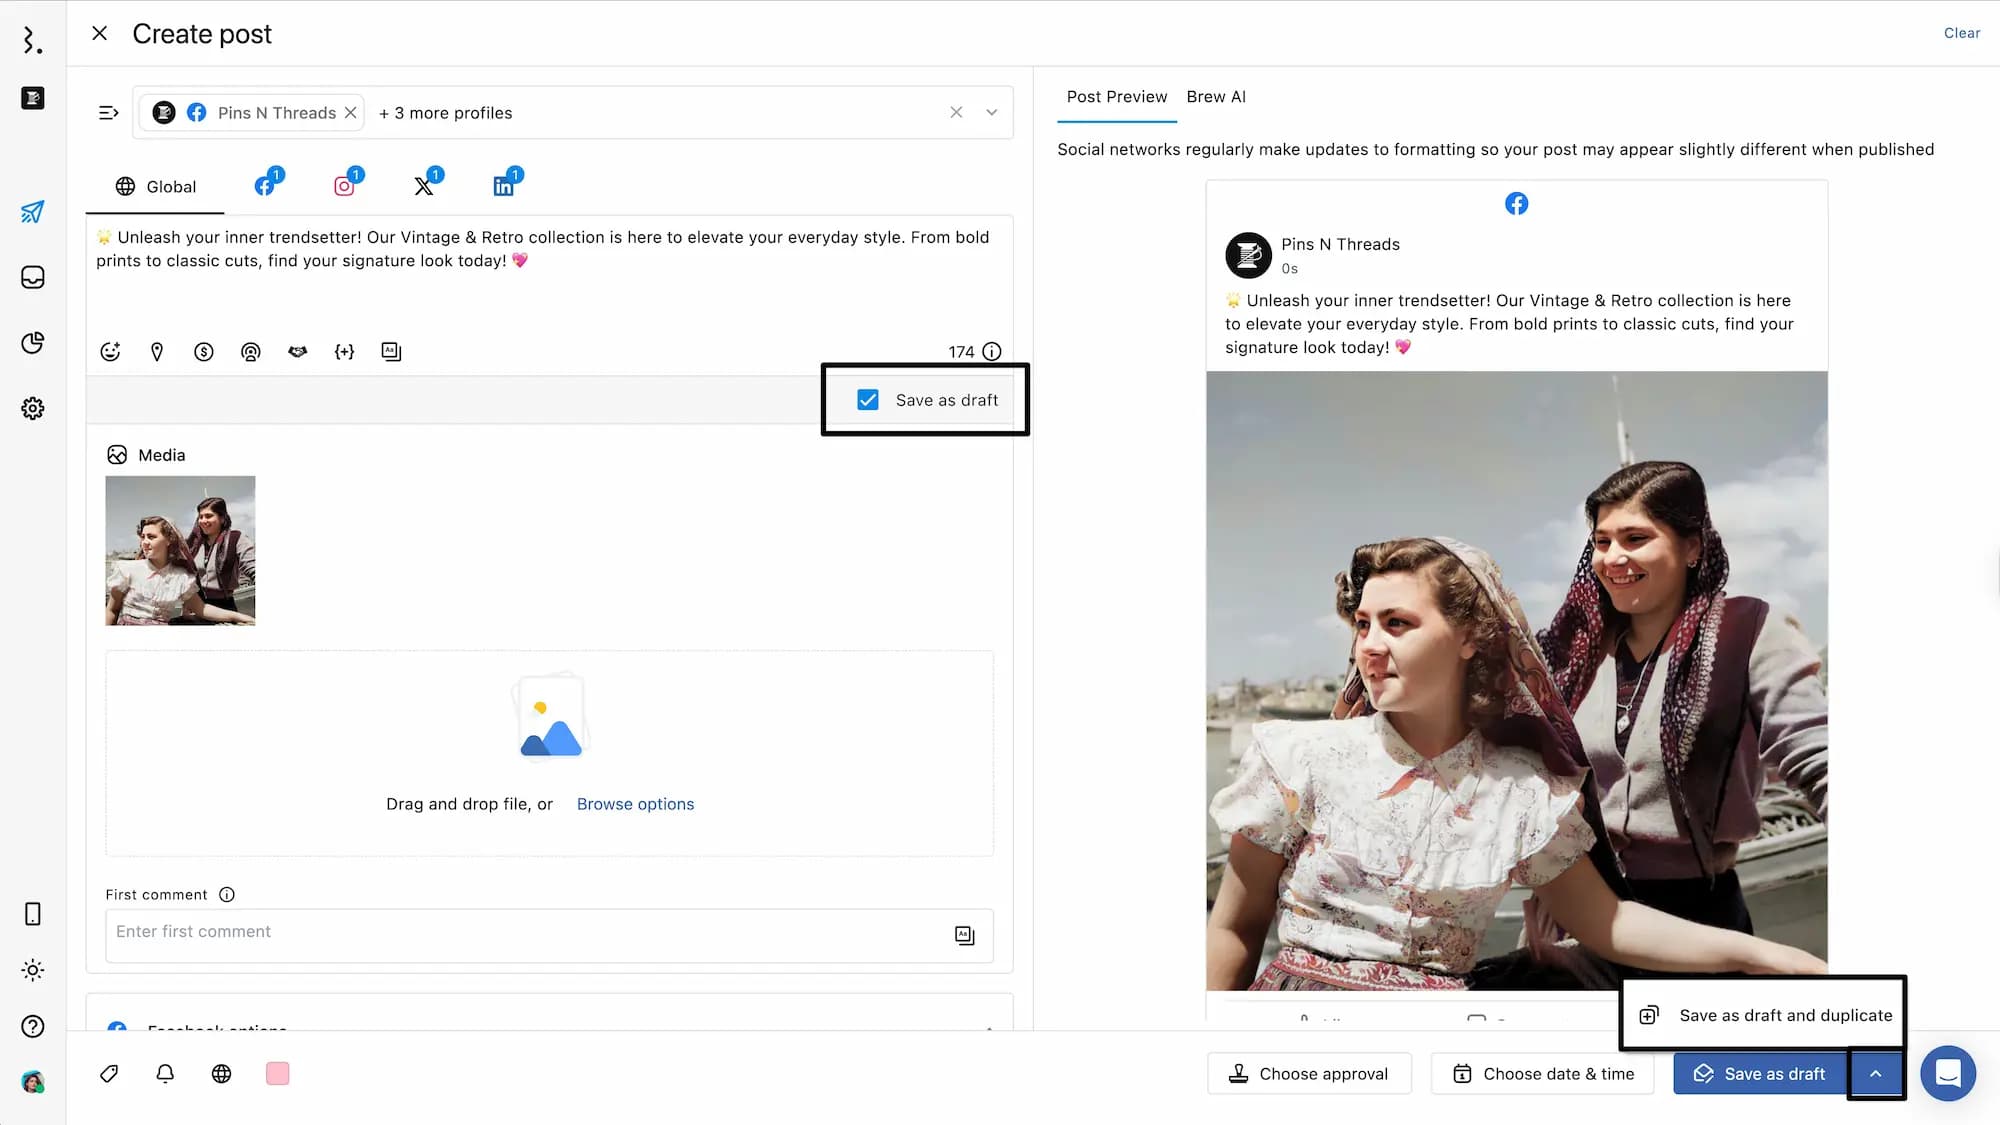Click the pink color label swatch
Screen dimensions: 2000x1125
tap(277, 1073)
